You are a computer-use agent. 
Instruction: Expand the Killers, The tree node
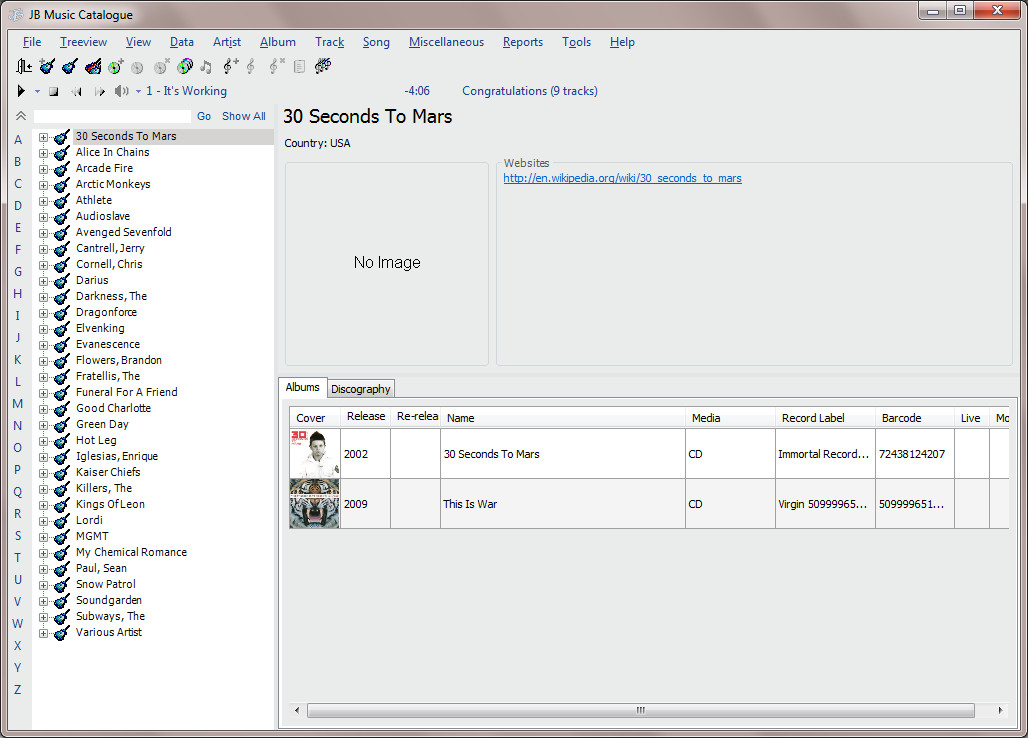tap(43, 489)
